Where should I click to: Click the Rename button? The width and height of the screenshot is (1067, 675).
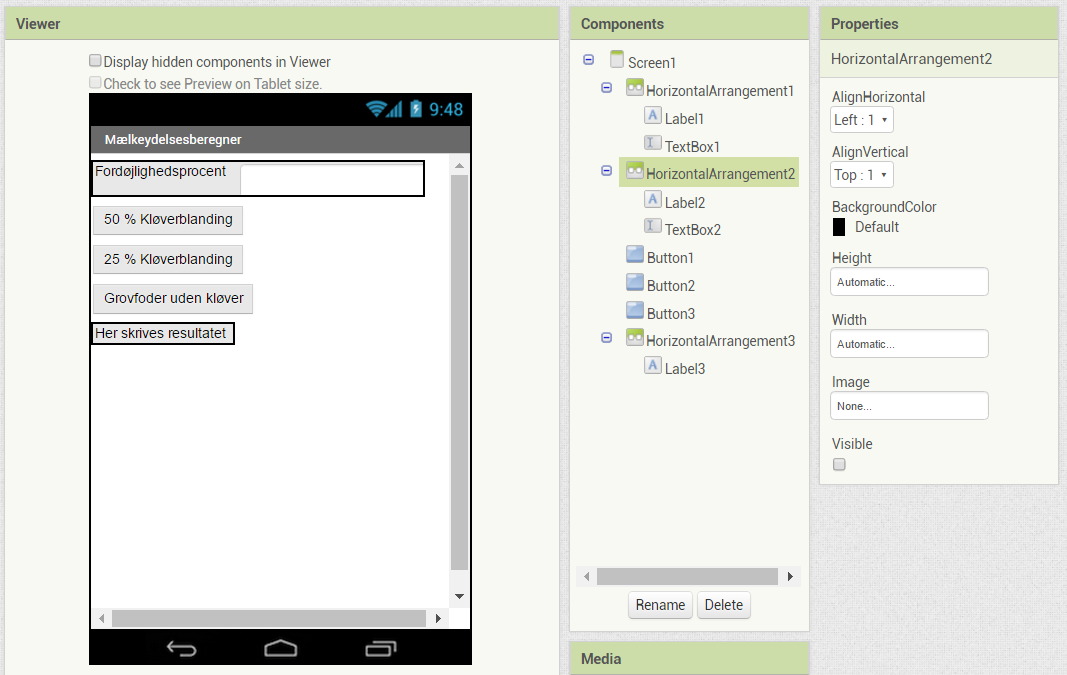(660, 605)
